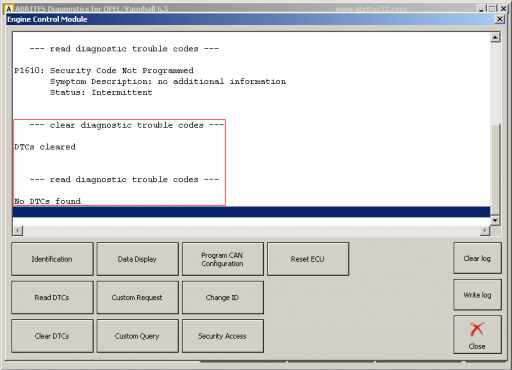Click the 'Symptom Description' log line

pyautogui.click(x=168, y=82)
